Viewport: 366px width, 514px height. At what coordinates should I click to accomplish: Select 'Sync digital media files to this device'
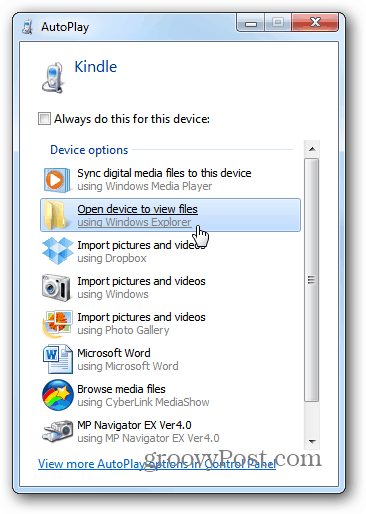coord(170,180)
